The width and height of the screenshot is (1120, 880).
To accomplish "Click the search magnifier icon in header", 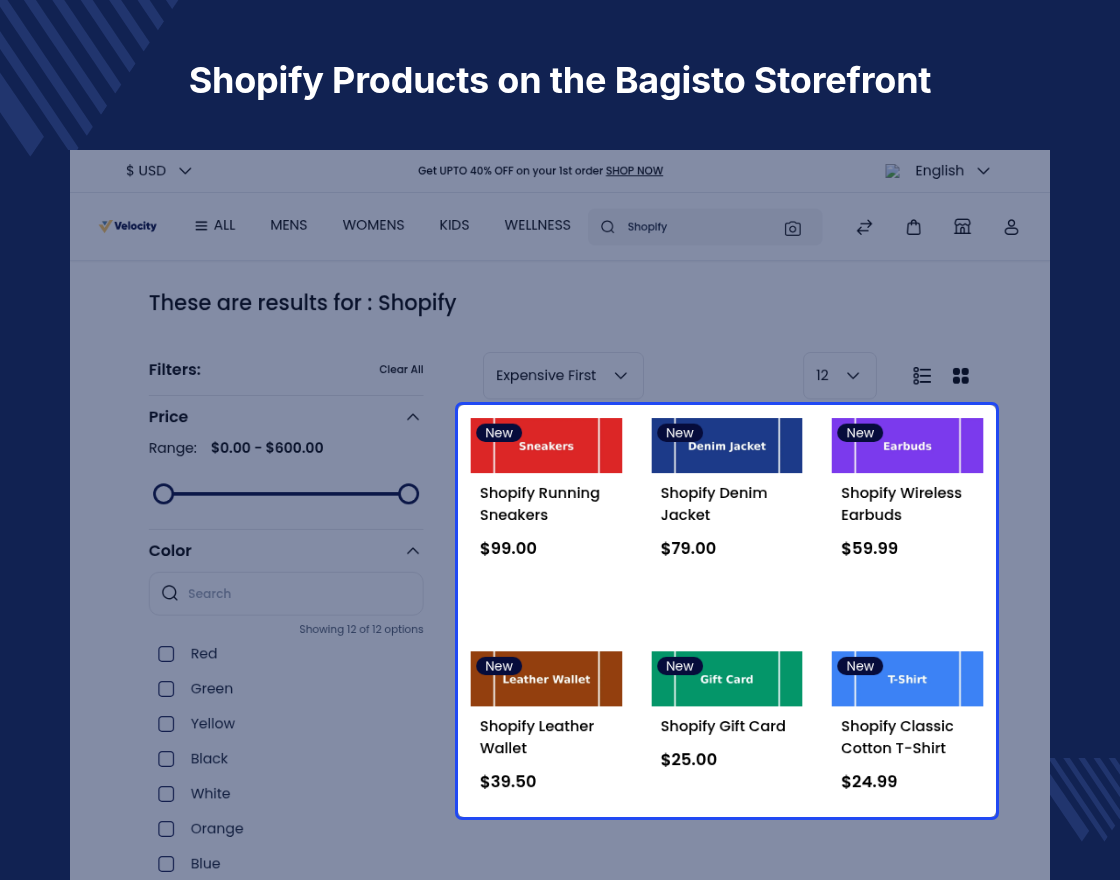I will 608,227.
